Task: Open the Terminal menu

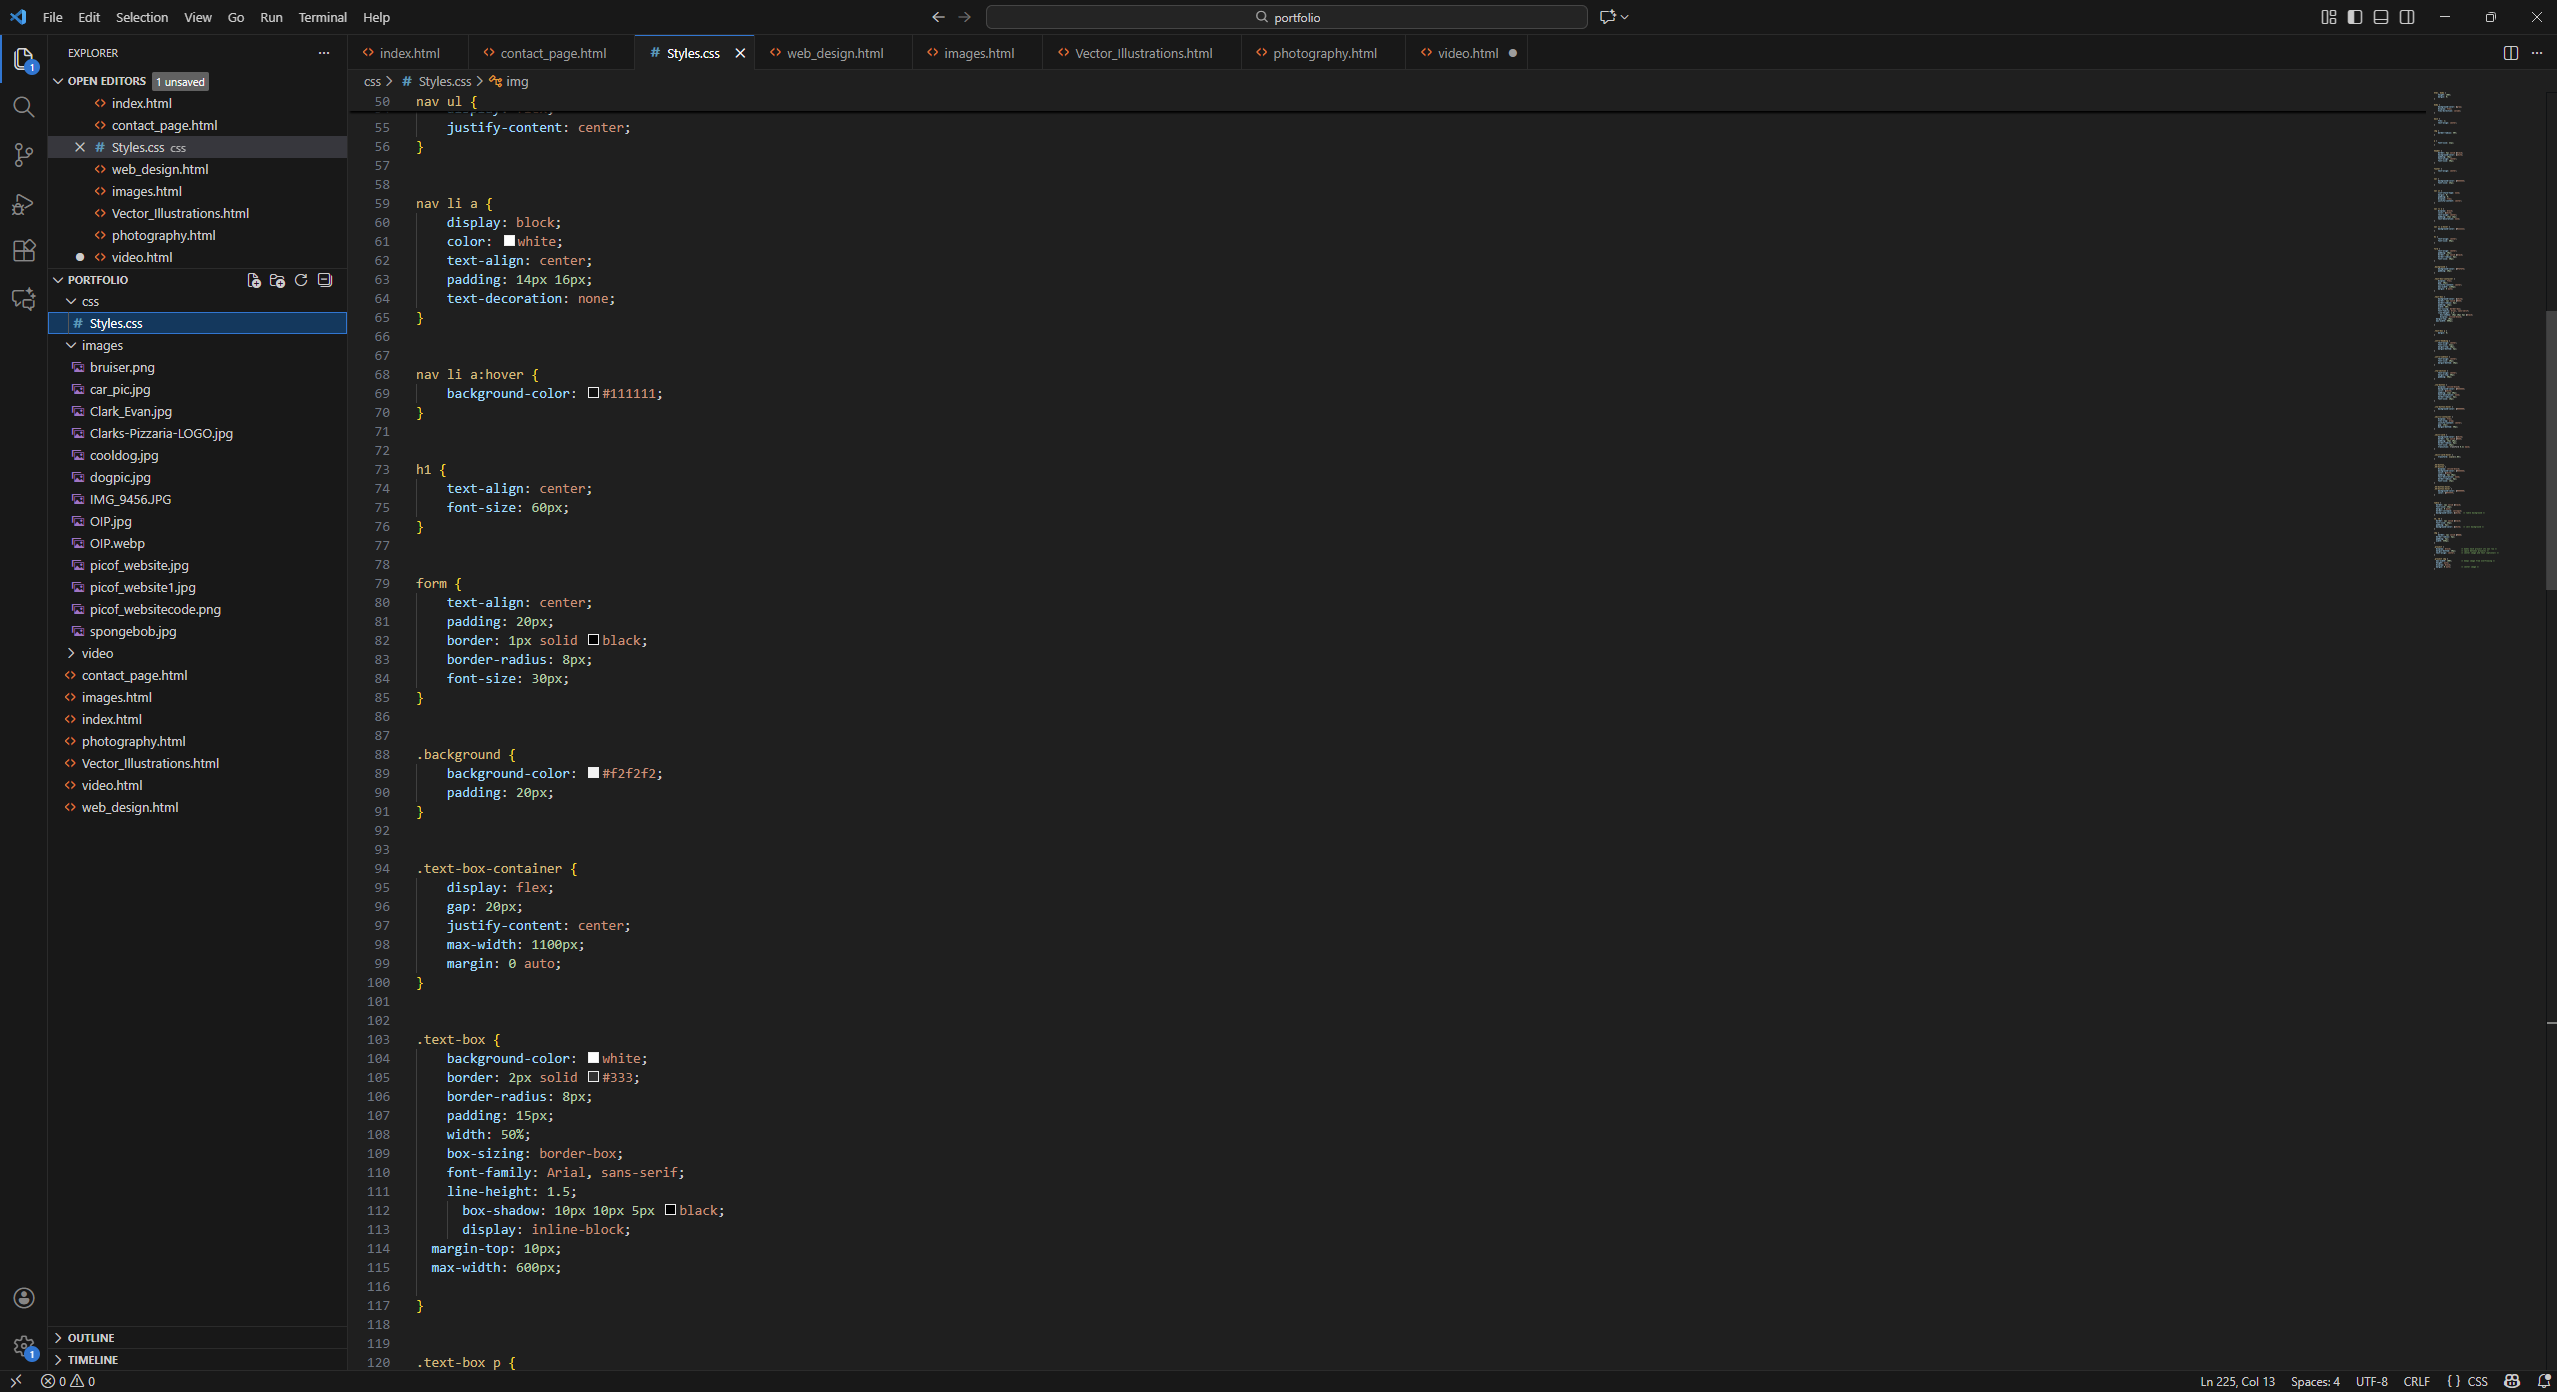Action: click(x=322, y=17)
